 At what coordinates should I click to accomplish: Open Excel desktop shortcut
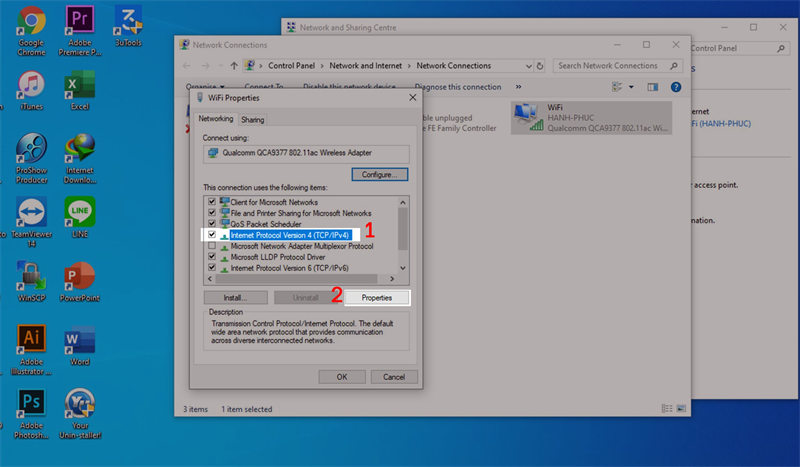[80, 90]
